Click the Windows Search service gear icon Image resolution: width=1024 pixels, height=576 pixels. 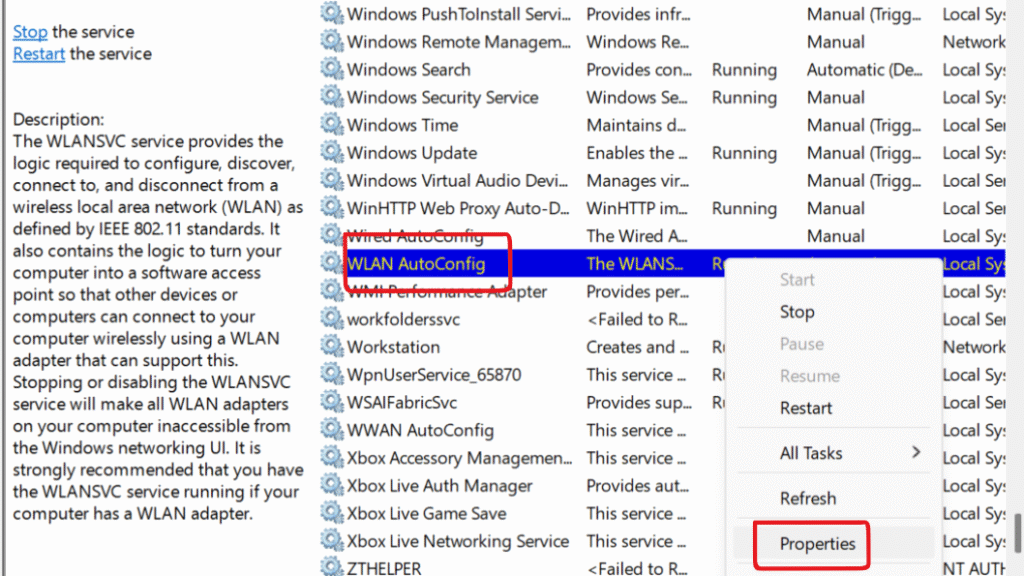(x=332, y=69)
